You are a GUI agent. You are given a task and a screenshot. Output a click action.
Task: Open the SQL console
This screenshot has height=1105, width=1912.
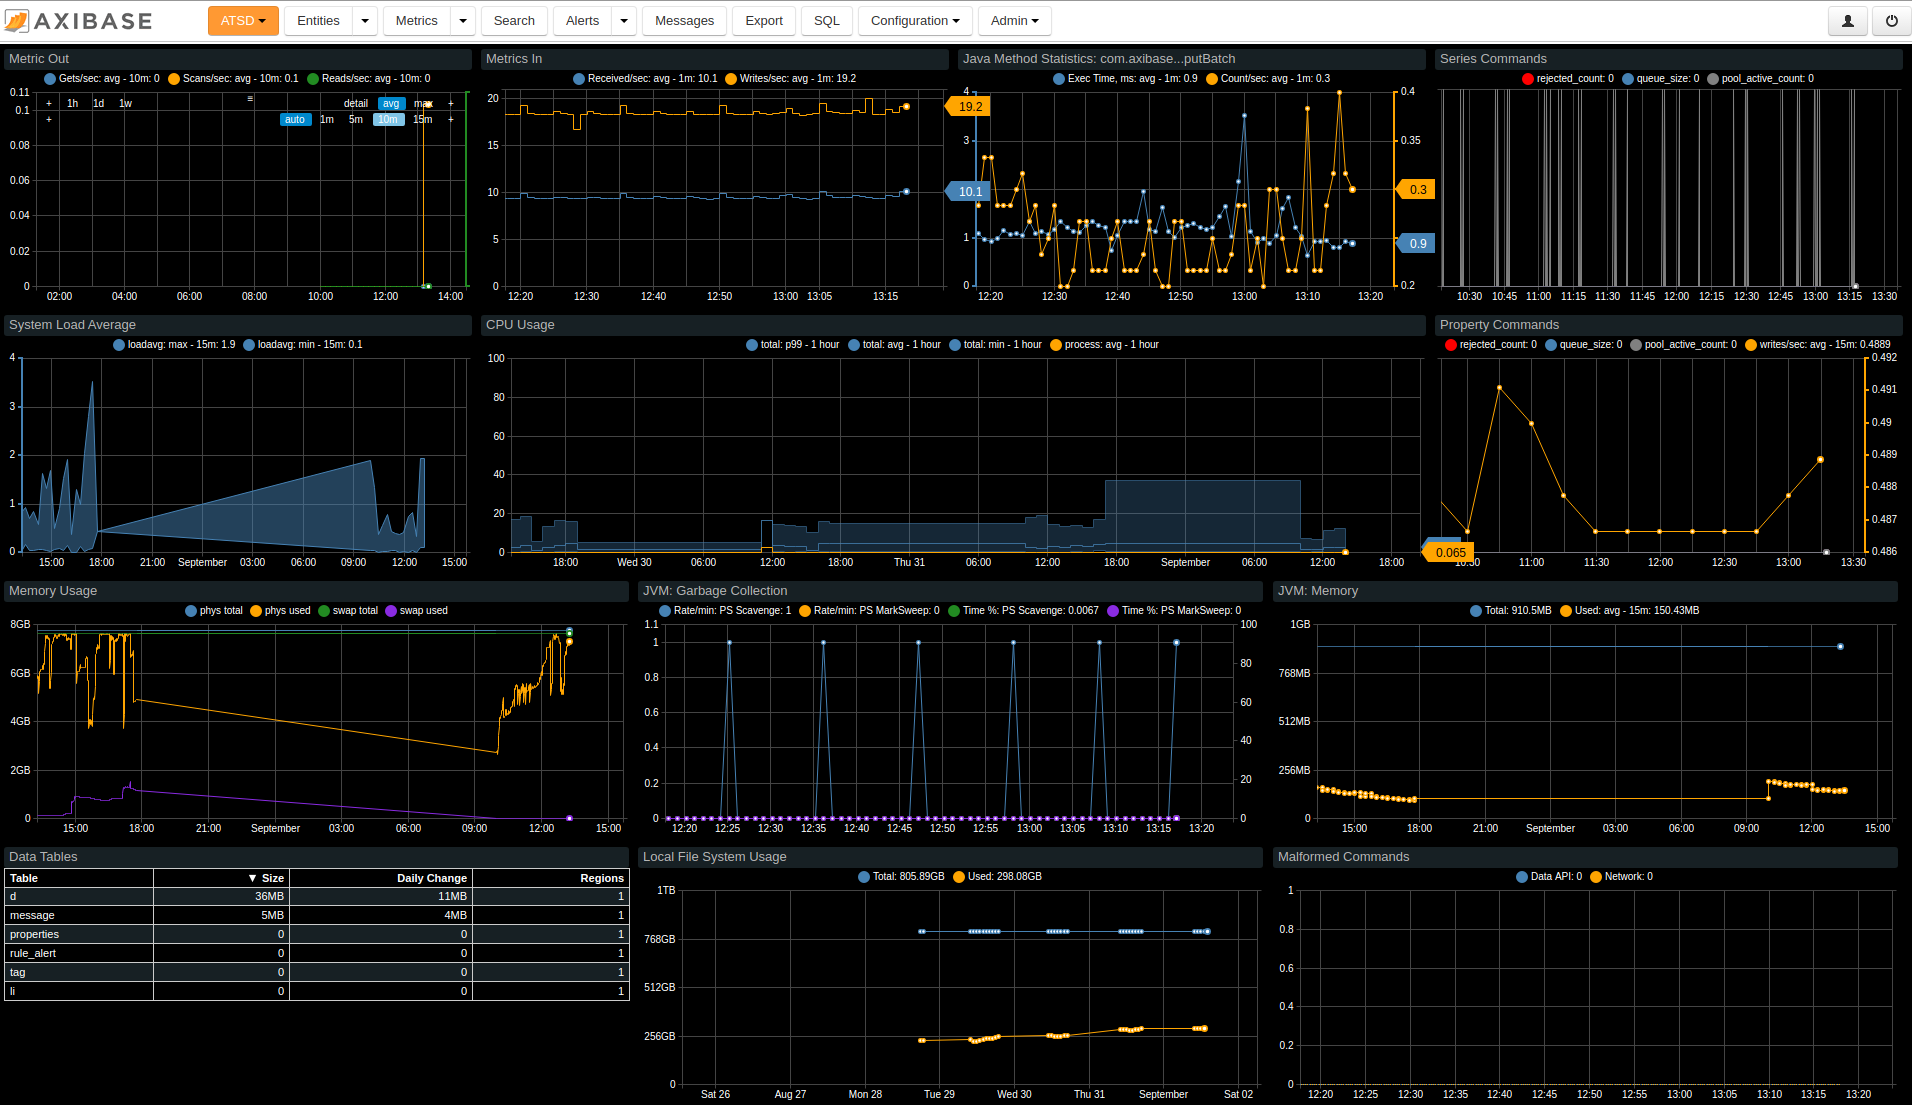click(827, 21)
